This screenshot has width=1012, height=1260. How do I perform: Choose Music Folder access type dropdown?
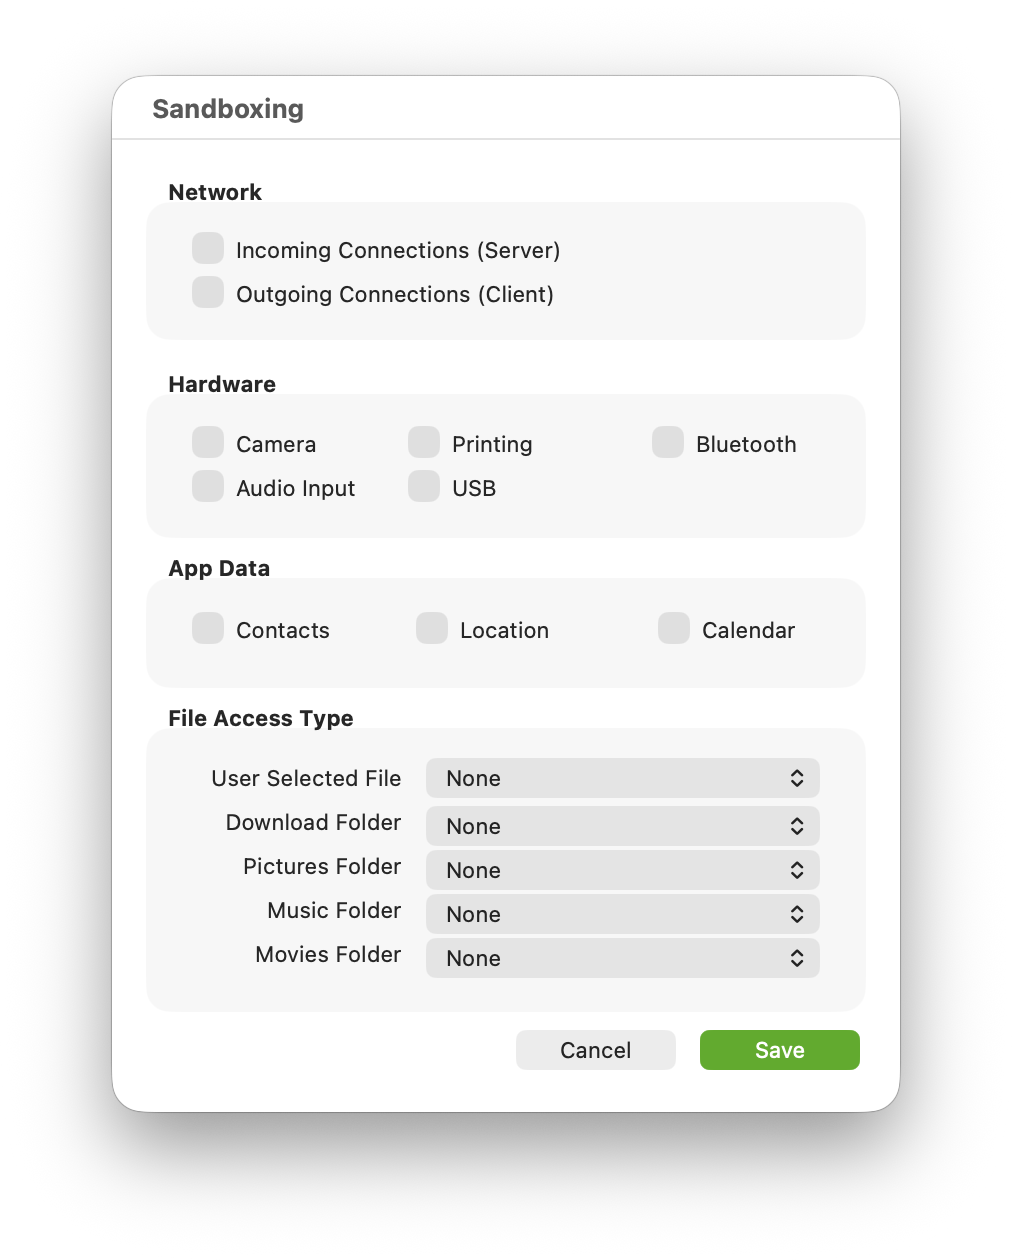[622, 914]
